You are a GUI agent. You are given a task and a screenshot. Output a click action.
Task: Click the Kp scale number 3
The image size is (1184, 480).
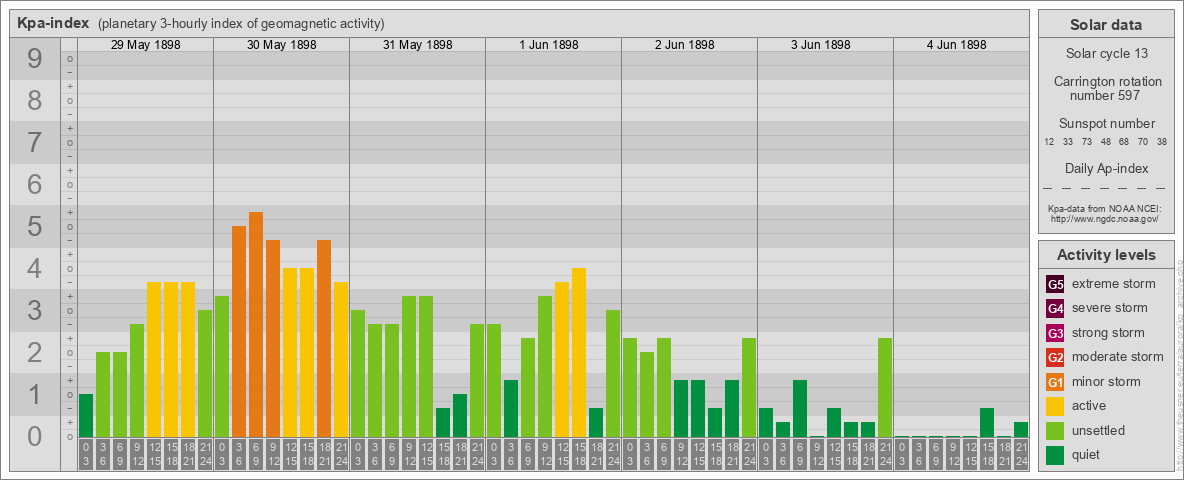34,310
